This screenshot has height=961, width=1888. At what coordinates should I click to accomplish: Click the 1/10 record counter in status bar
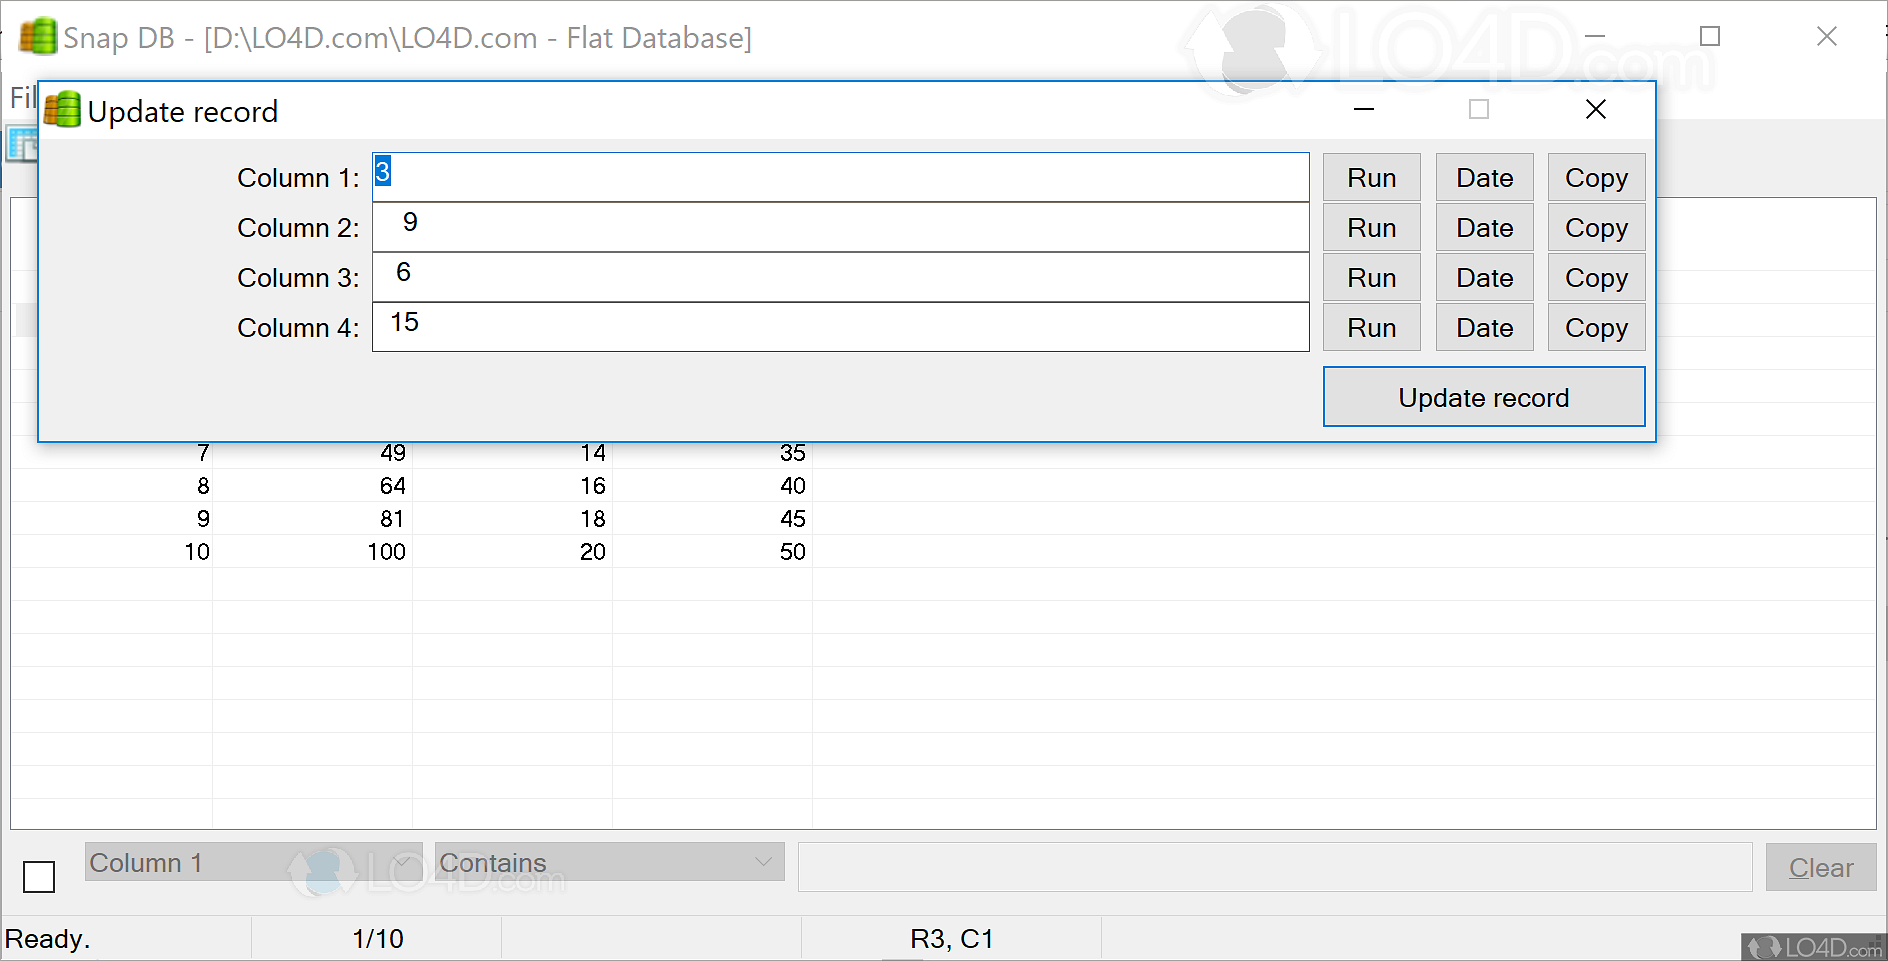point(377,939)
